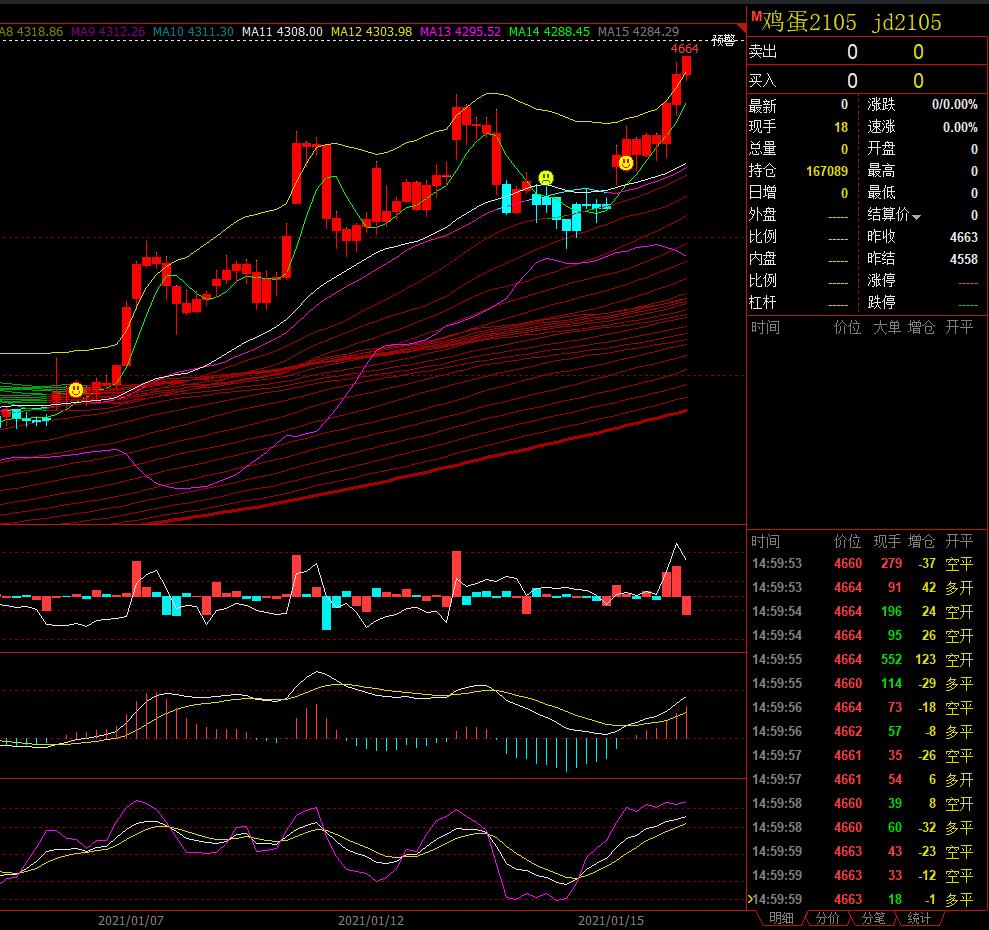Click the 买入 quote row label
Screen dimensions: 989x930
[763, 80]
